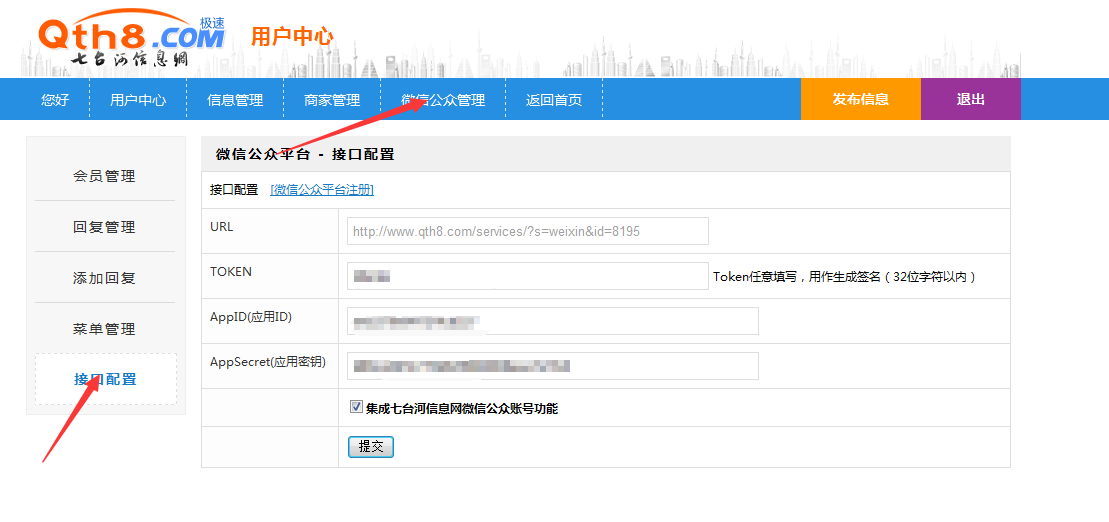Open 微信公众管理 navigation item

(x=443, y=100)
